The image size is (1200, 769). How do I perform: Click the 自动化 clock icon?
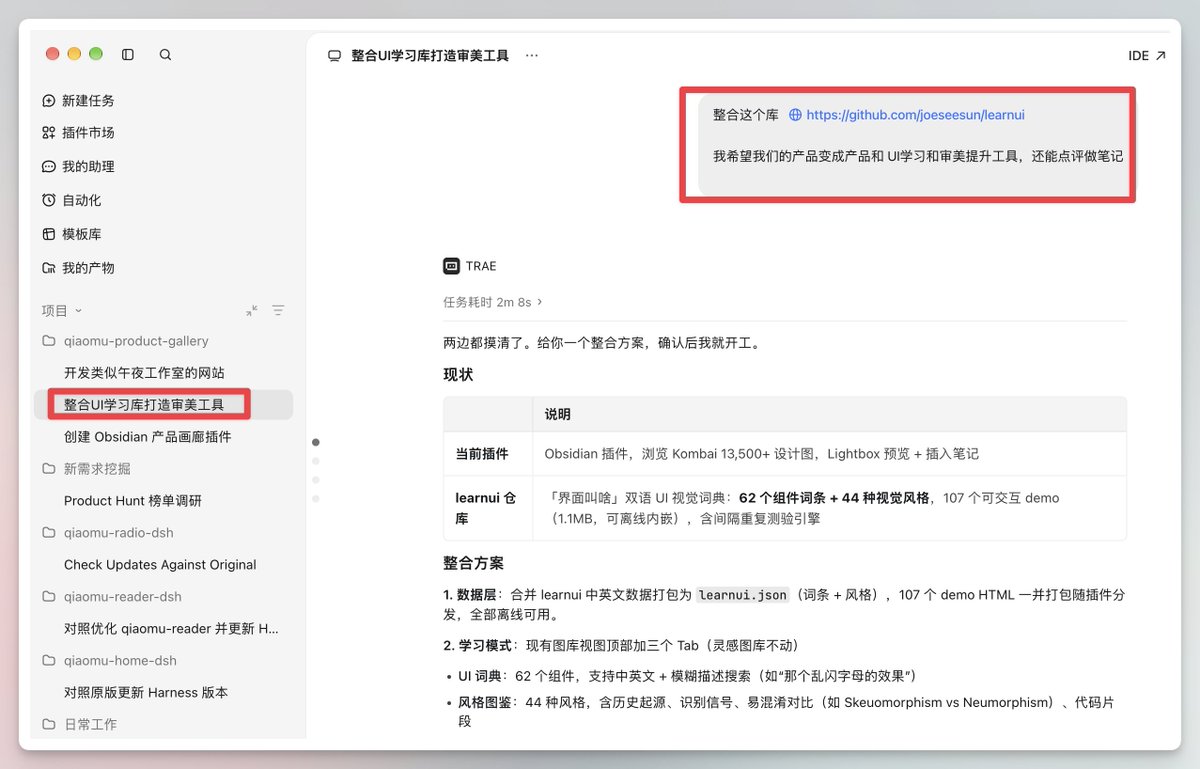49,201
